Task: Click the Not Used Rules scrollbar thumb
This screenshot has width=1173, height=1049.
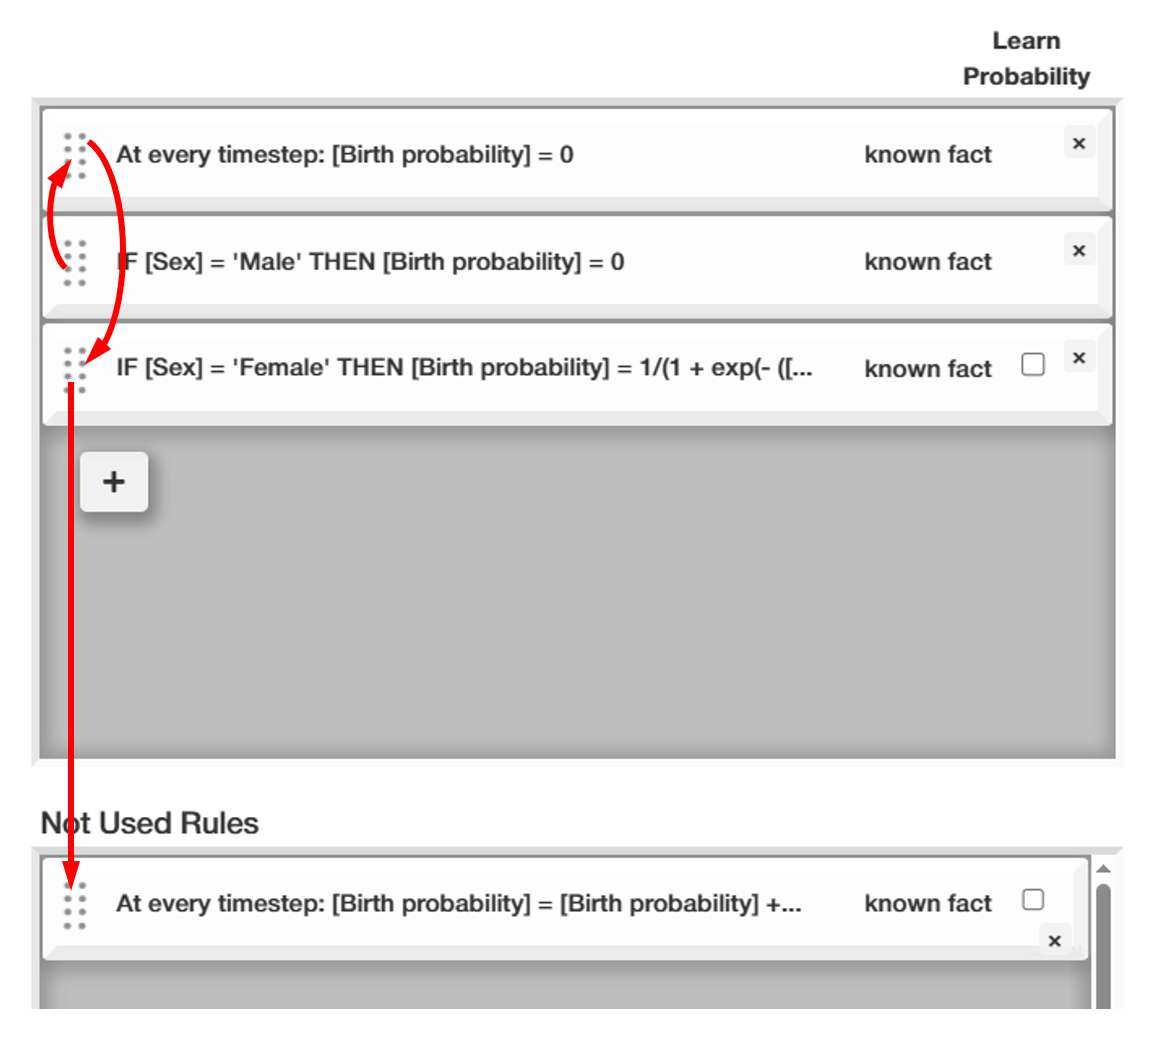Action: (x=1103, y=945)
